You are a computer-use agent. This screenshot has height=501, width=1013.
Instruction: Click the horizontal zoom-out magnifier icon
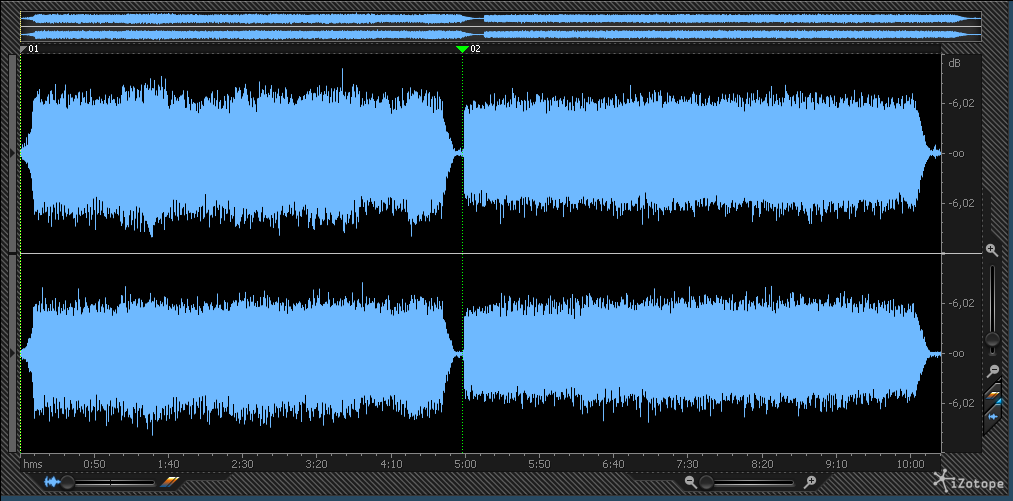click(690, 482)
